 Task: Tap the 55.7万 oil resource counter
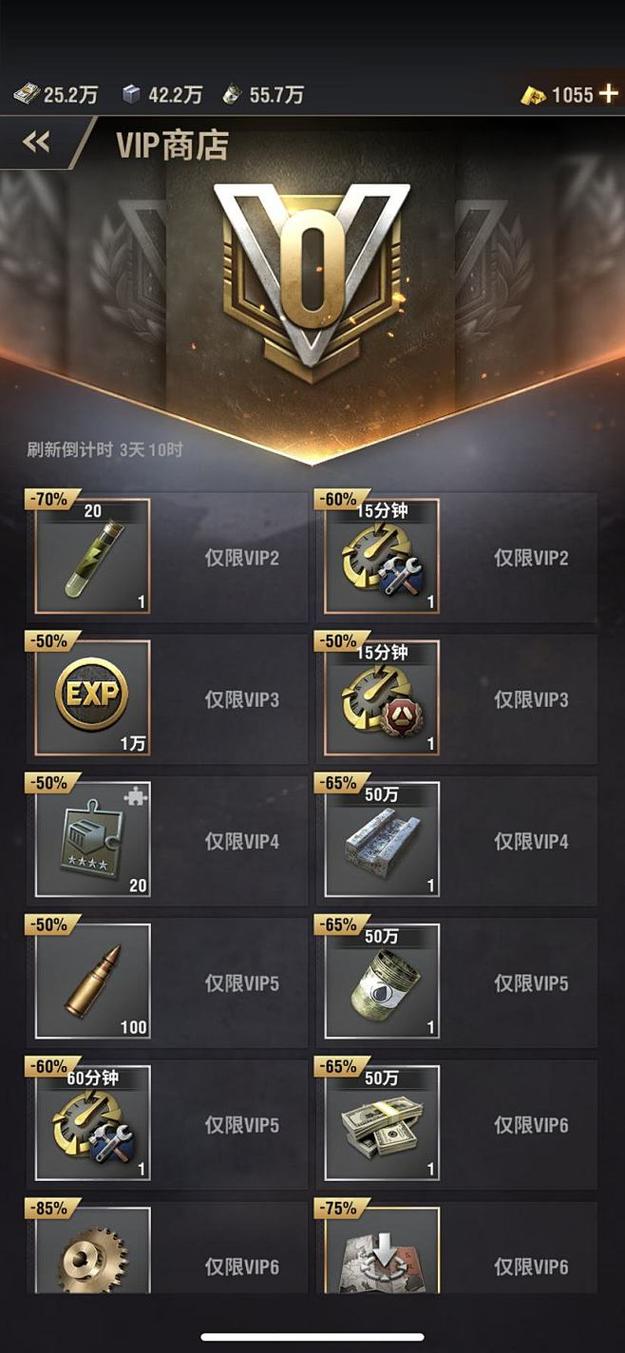(262, 95)
